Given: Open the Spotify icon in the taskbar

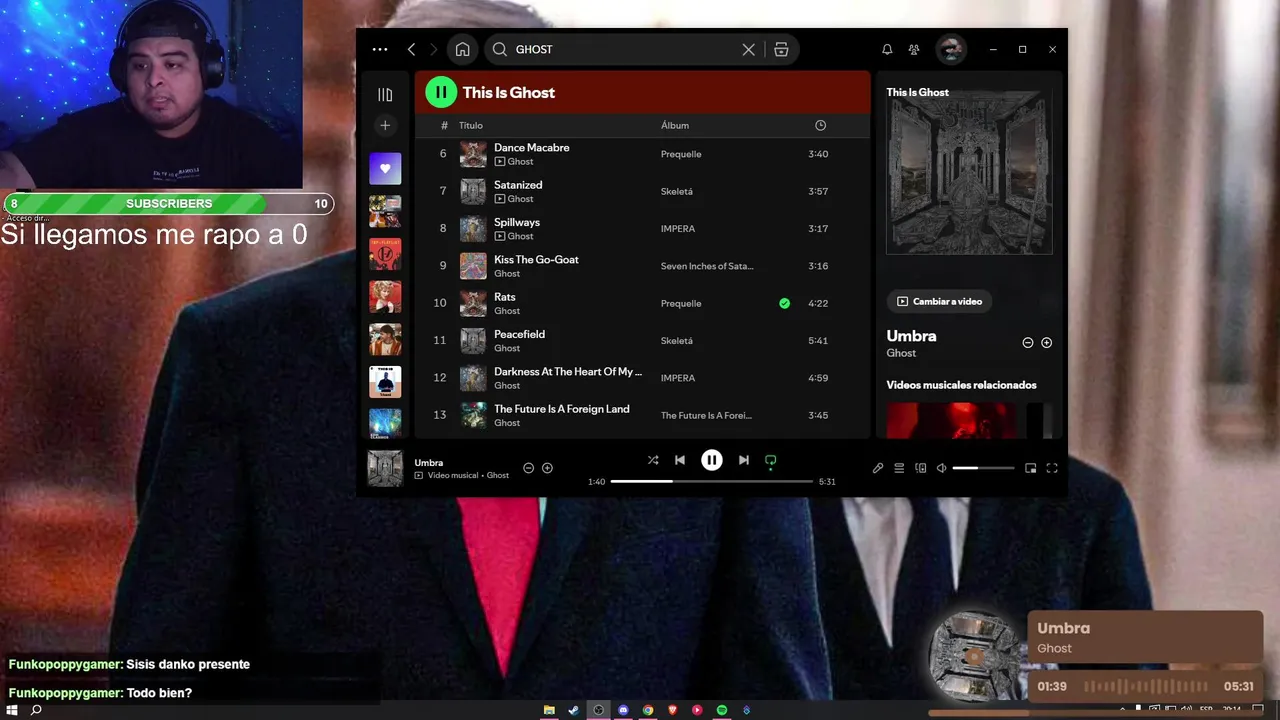Looking at the screenshot, I should pyautogui.click(x=722, y=710).
